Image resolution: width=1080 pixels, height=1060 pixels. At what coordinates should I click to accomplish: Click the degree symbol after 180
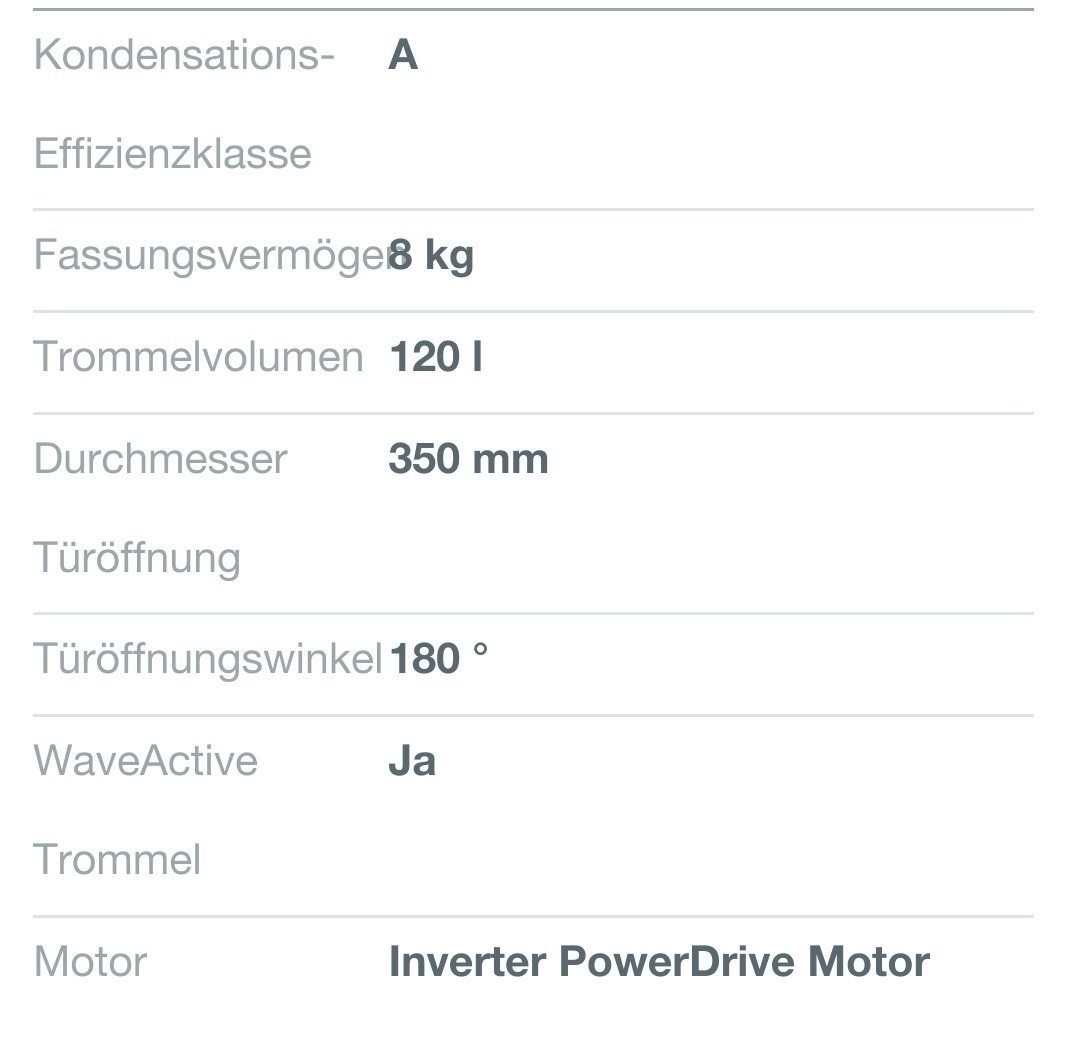coord(480,652)
